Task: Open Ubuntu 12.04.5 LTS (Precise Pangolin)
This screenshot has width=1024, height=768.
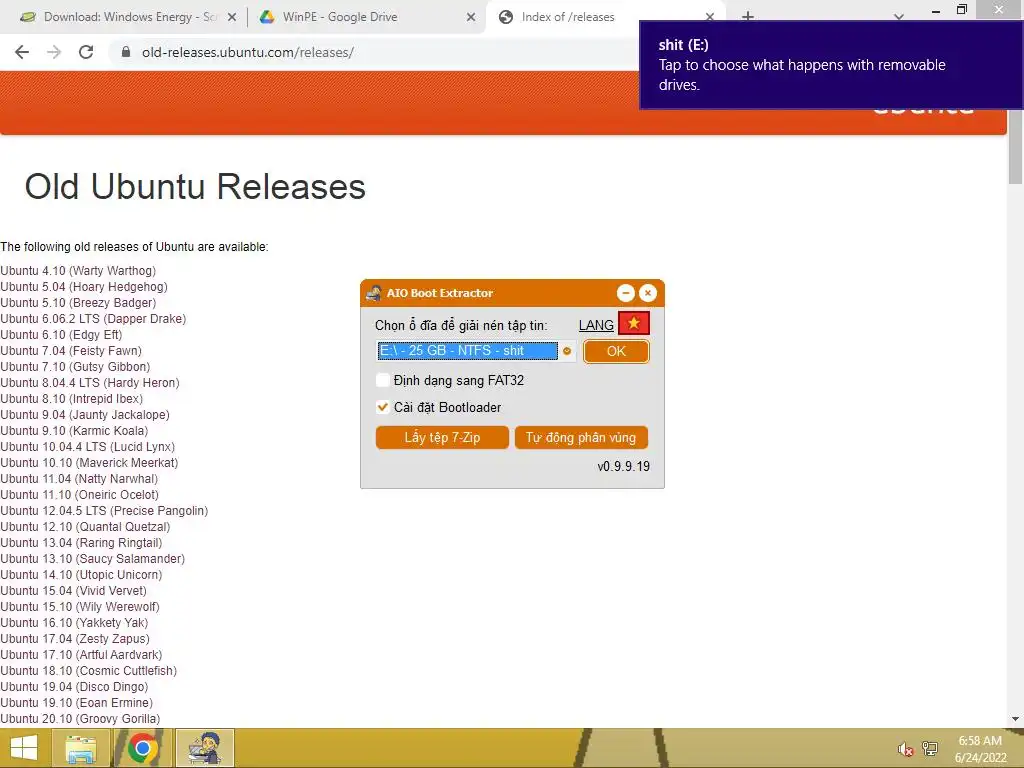Action: [104, 511]
